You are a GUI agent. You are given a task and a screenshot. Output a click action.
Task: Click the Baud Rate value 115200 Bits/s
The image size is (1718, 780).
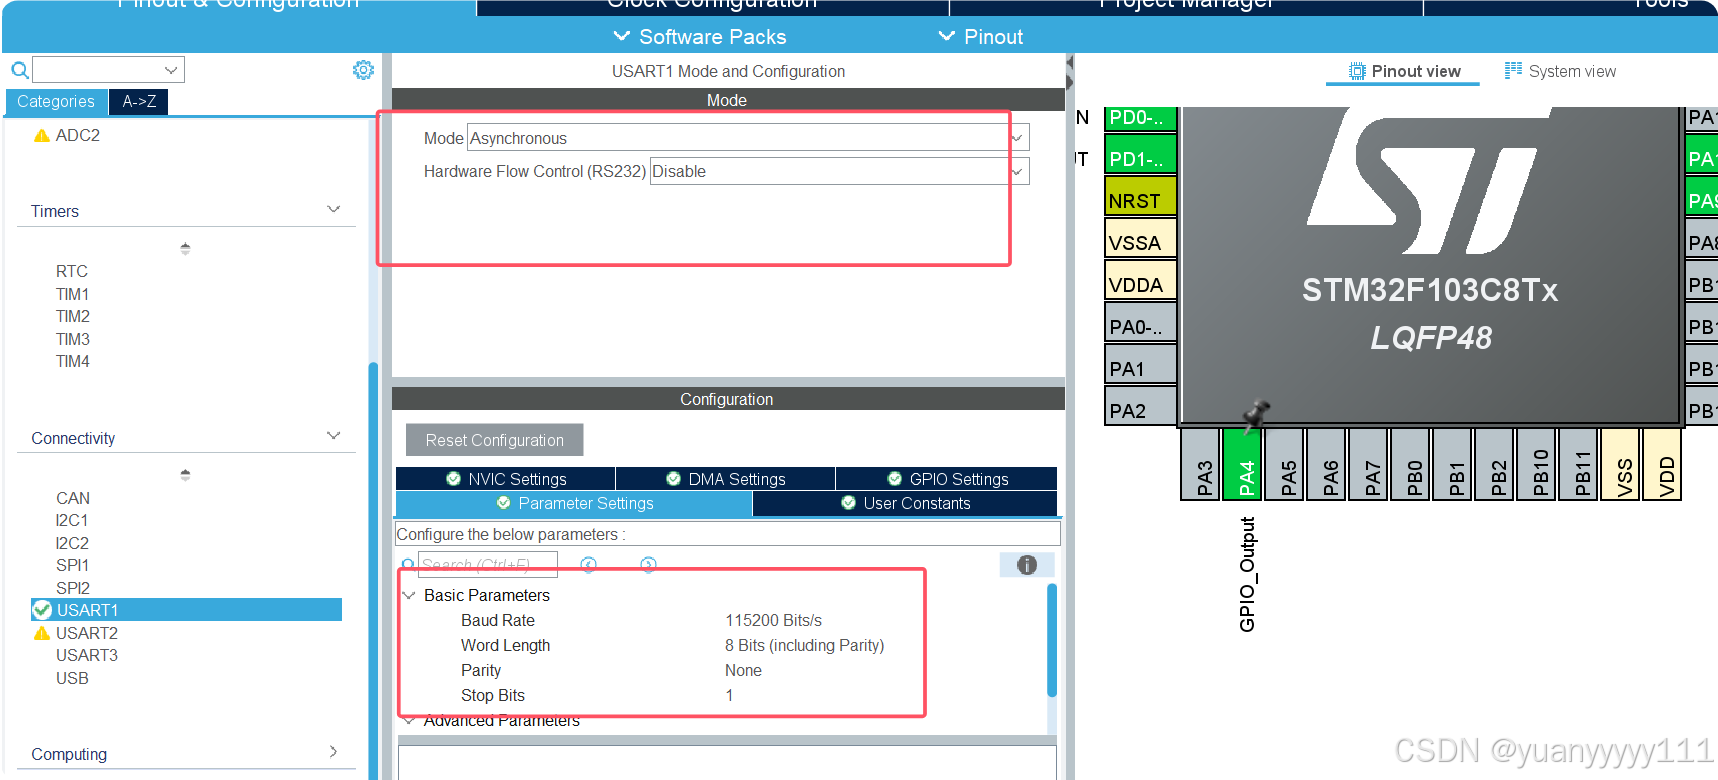[x=774, y=620]
